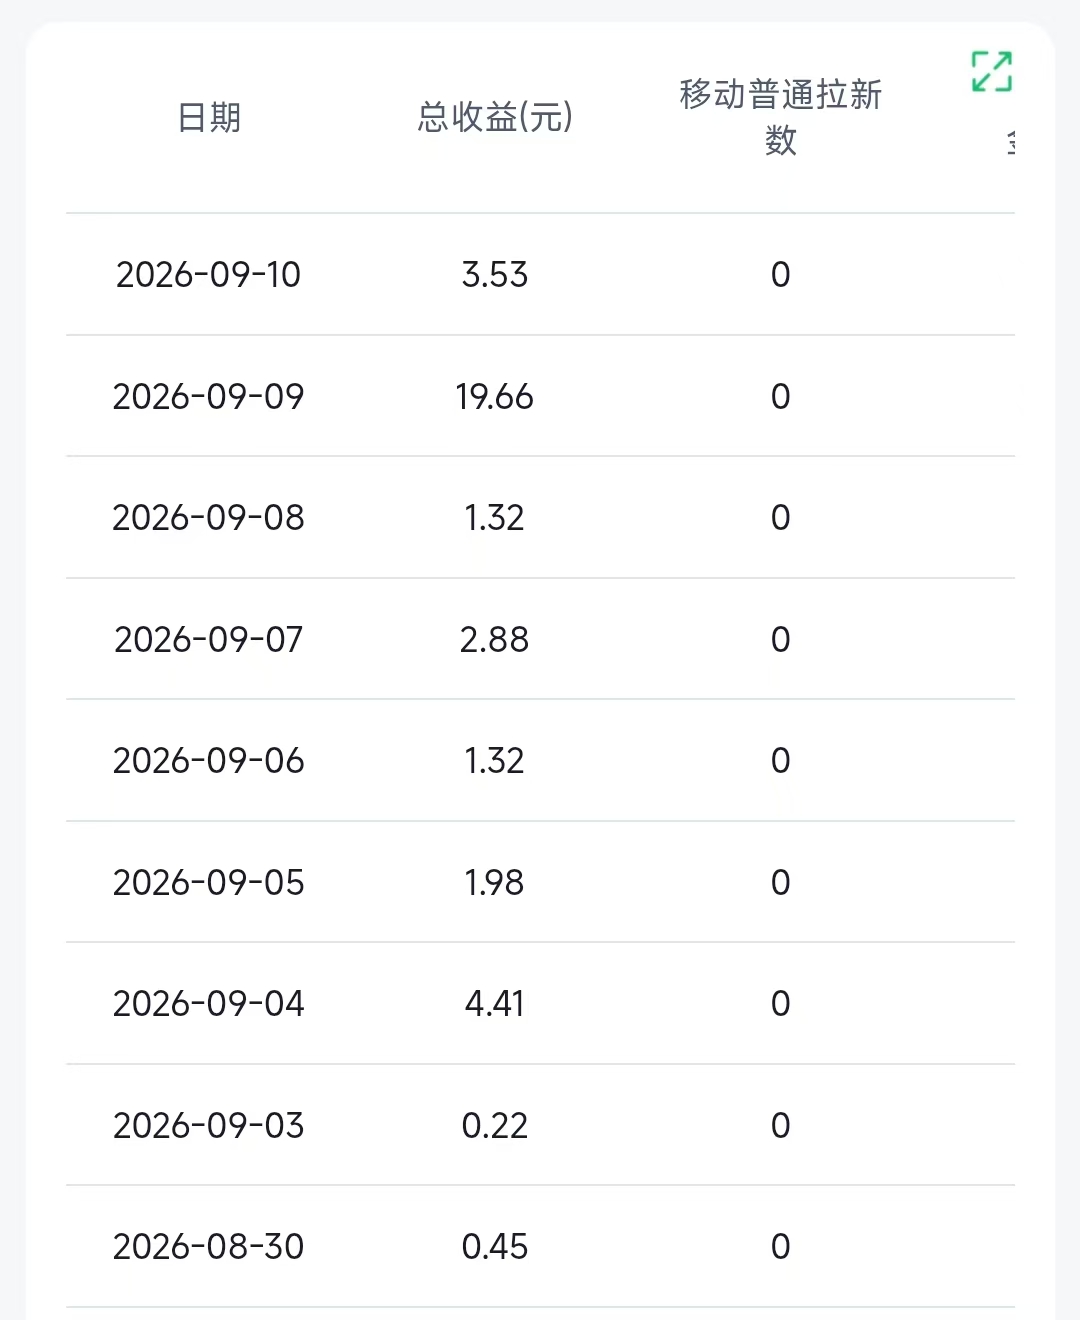Select the 0.22 earnings value
The height and width of the screenshot is (1320, 1080).
coord(495,1125)
